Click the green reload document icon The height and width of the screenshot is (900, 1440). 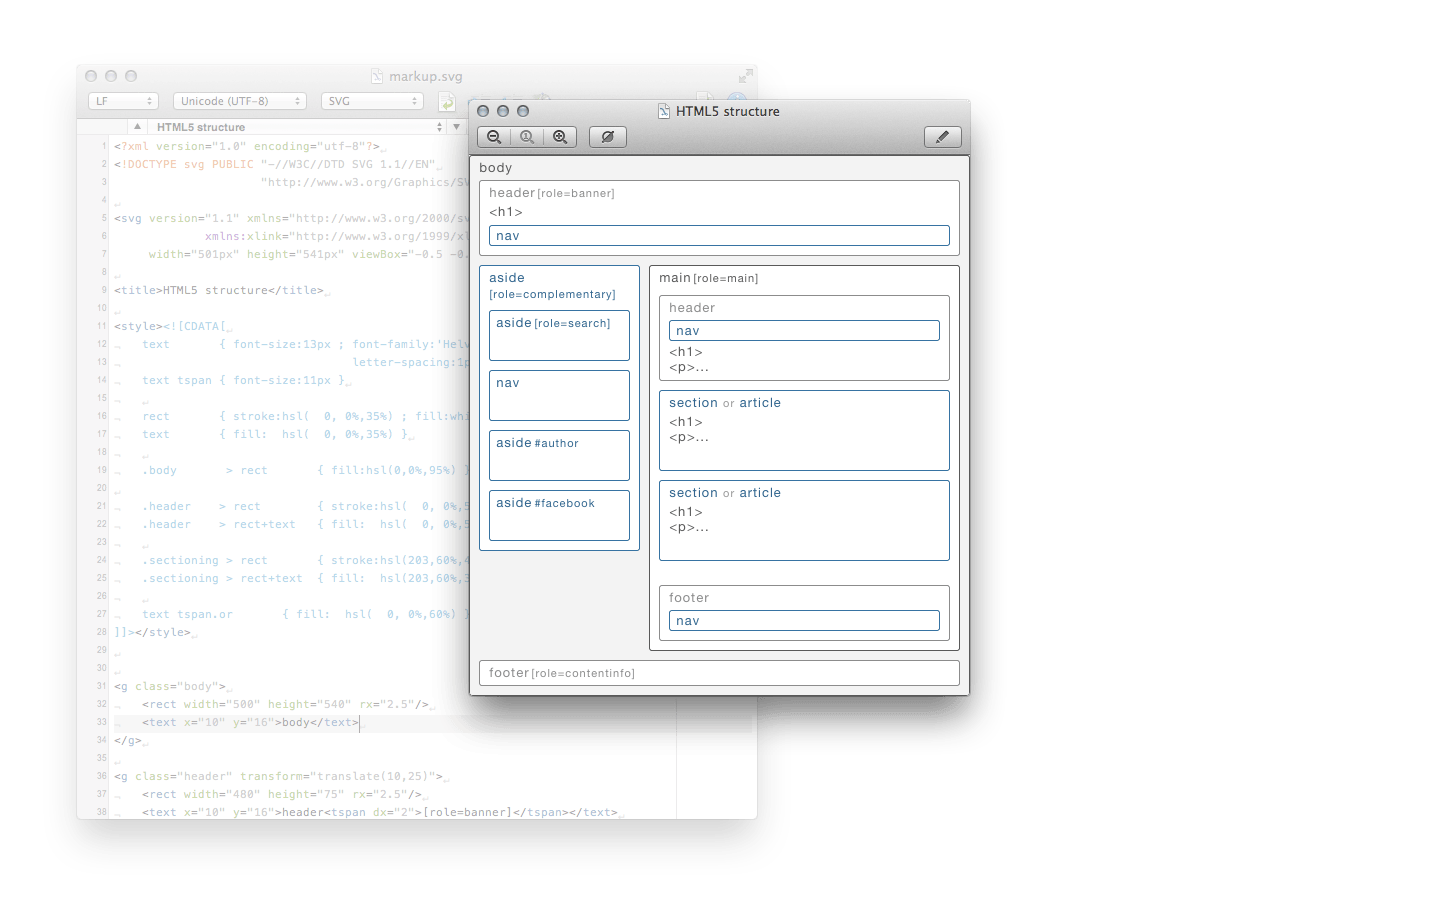[447, 102]
